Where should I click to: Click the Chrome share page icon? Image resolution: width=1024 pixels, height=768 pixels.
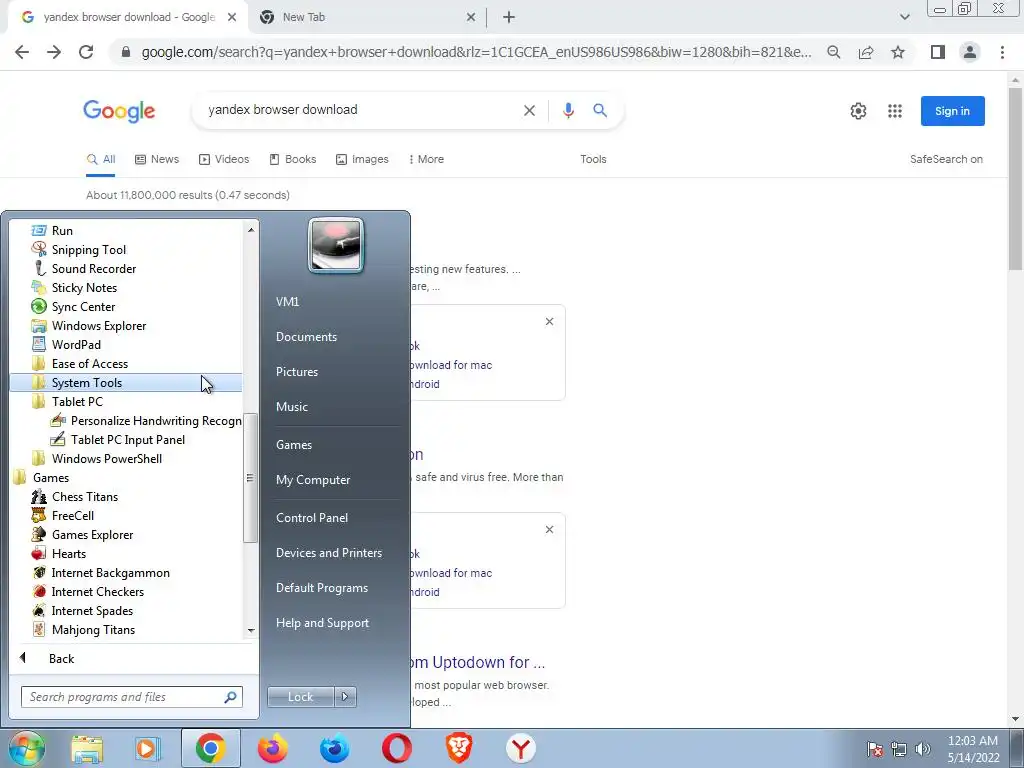tap(866, 52)
